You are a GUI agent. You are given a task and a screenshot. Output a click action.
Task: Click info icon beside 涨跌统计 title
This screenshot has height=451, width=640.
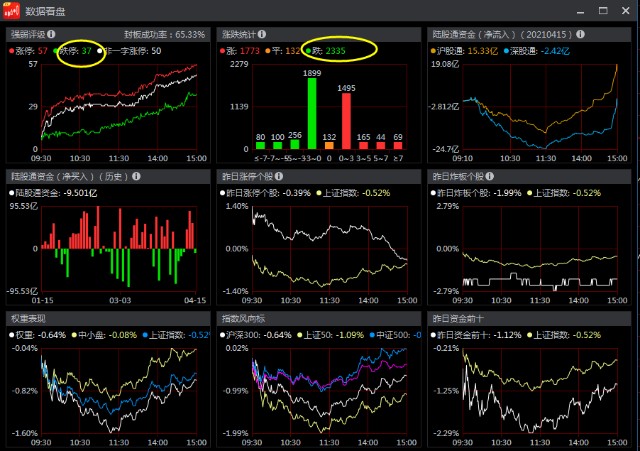[269, 34]
